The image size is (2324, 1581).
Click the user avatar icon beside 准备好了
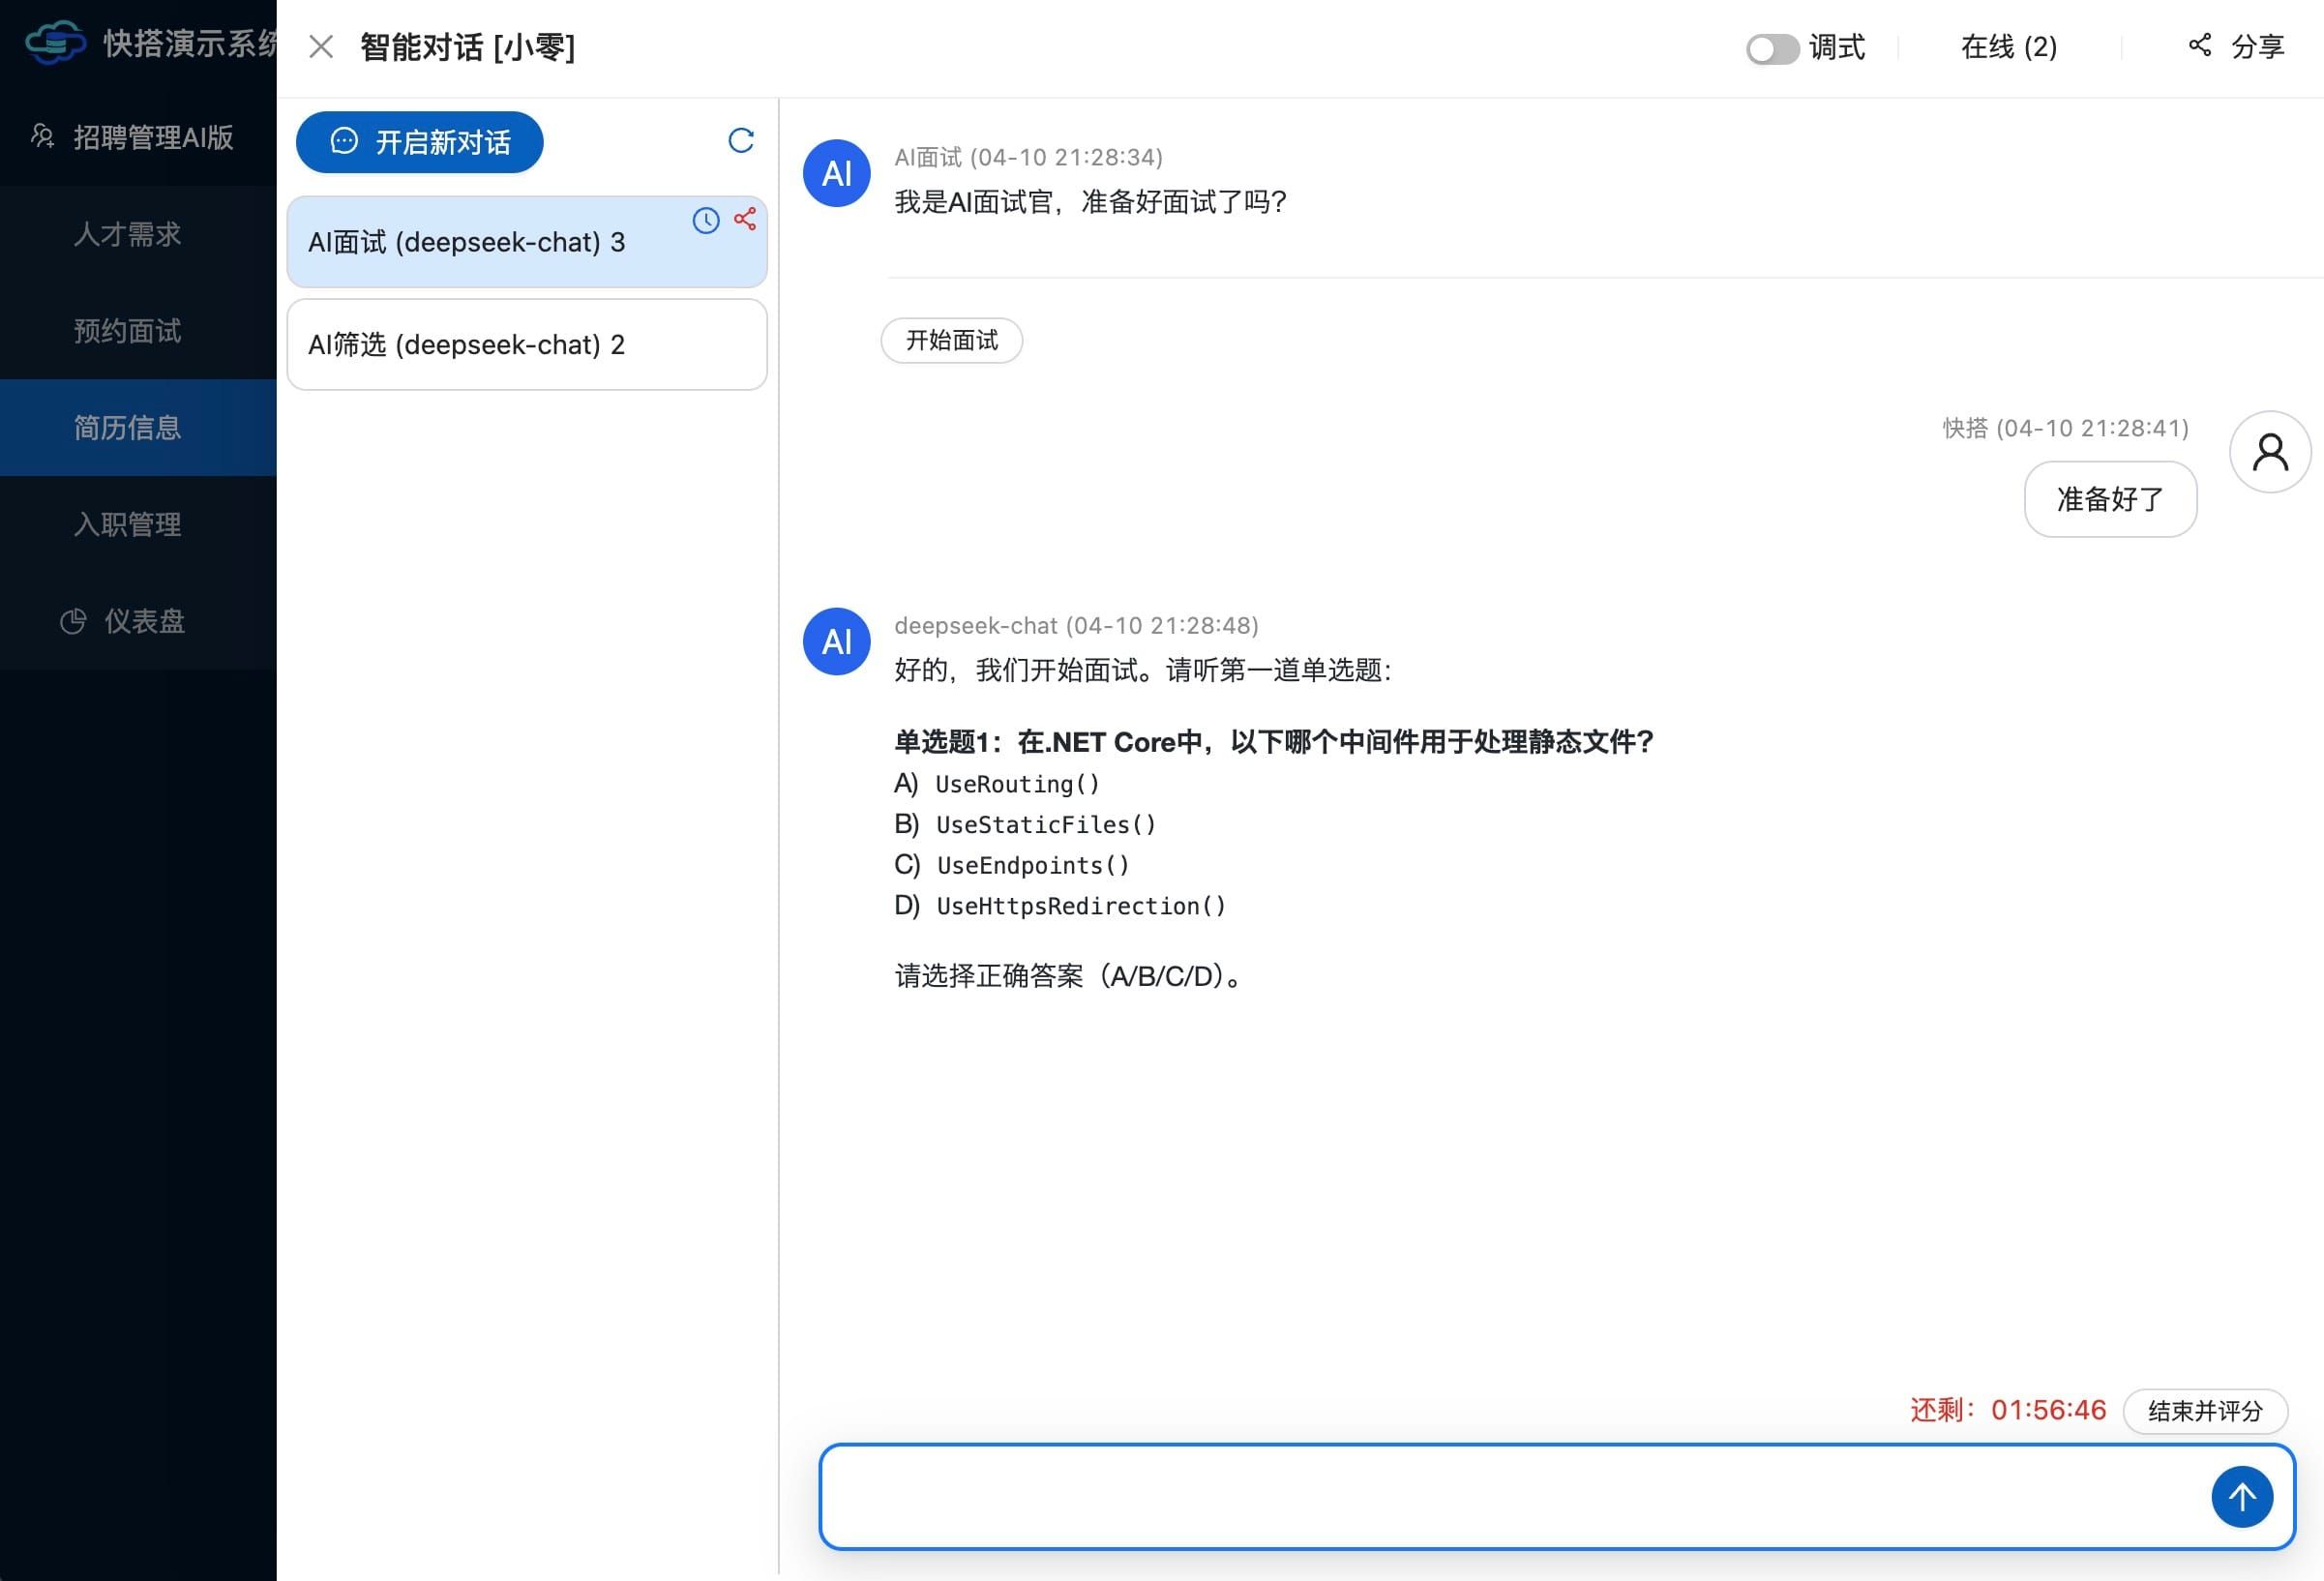2270,452
